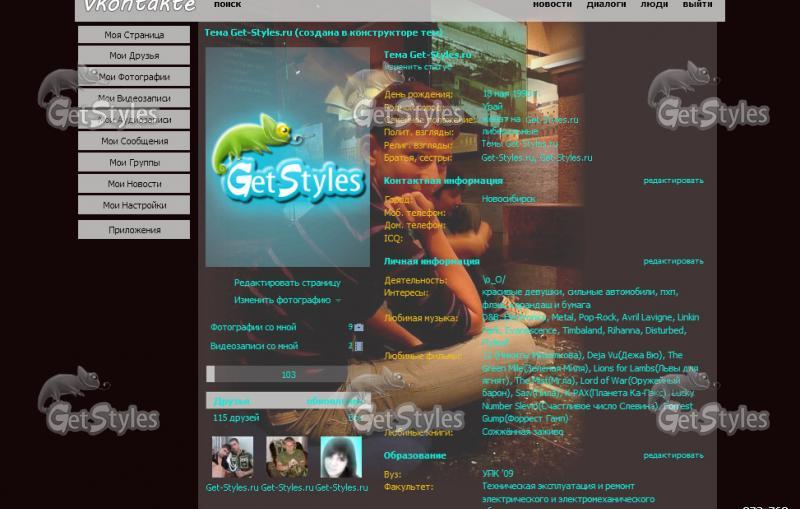Click the rating progress bar showing 103
This screenshot has height=509, width=800.
(x=287, y=374)
